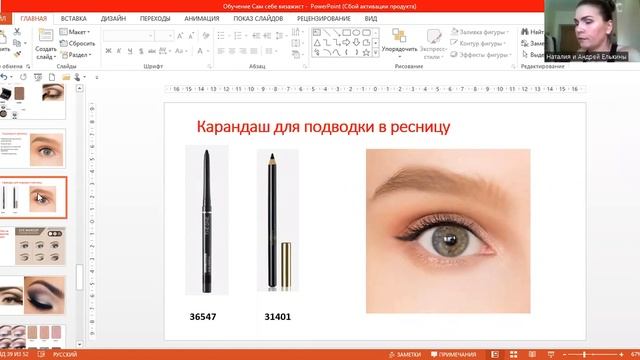
Task: Click the Создать слайд new slide icon
Action: click(46, 35)
